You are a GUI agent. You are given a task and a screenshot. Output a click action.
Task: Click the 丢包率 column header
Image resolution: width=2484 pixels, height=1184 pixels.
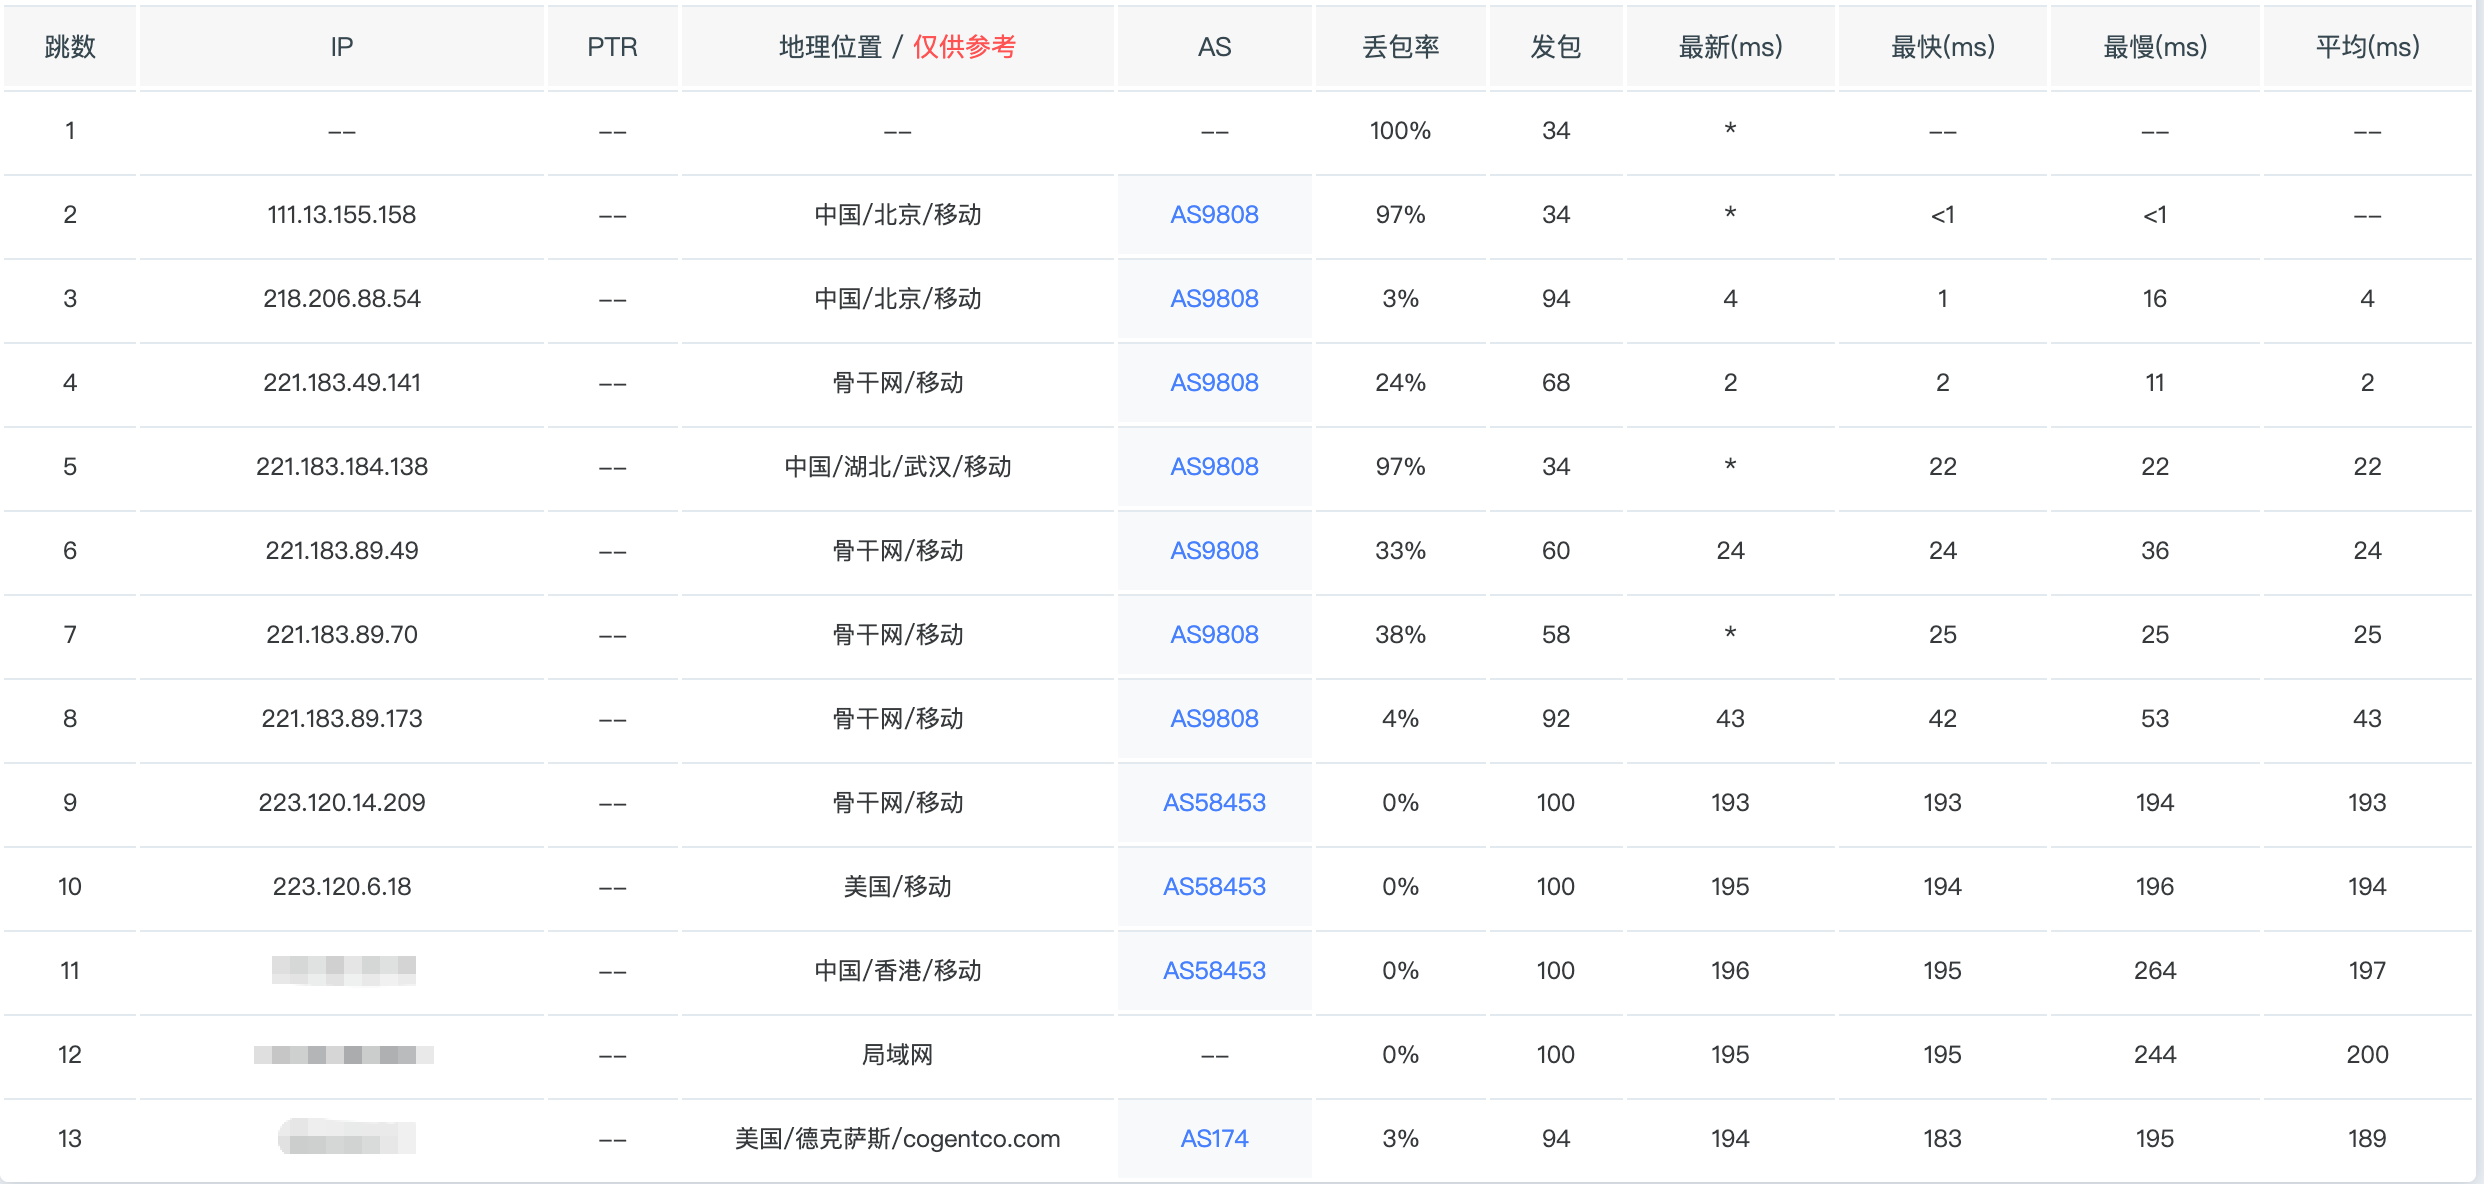coord(1400,47)
